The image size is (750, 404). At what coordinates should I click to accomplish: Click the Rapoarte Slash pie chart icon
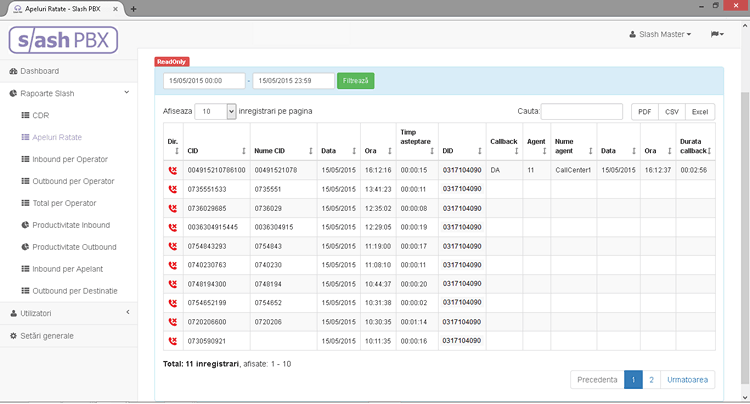point(13,93)
